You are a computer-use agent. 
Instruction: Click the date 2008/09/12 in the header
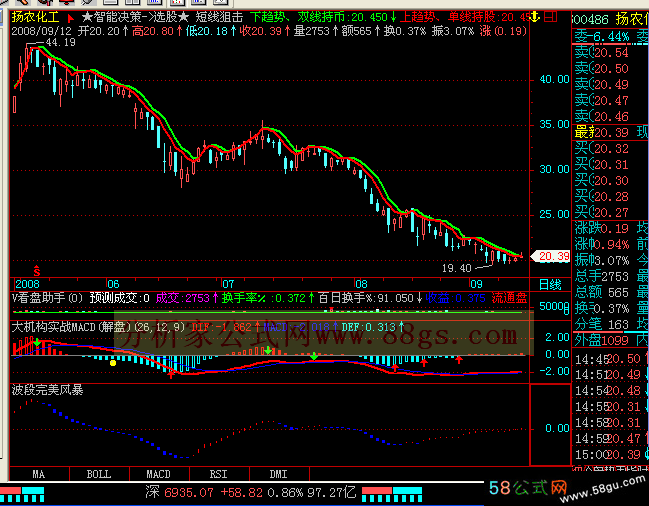41,31
